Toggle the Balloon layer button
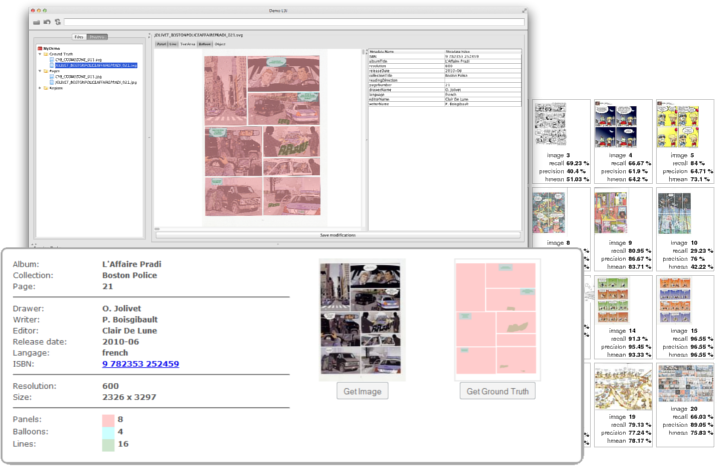 (205, 44)
